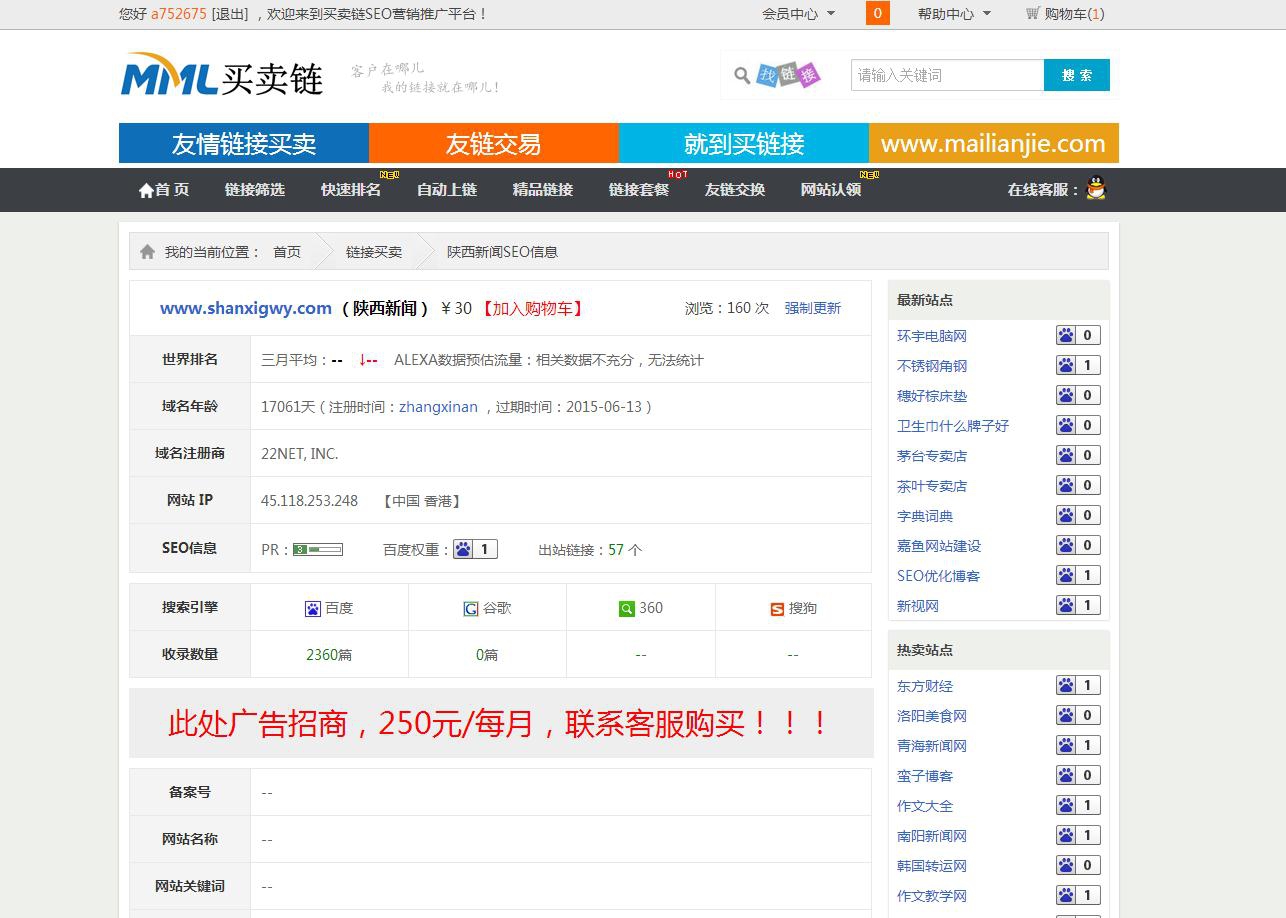Screen dimensions: 1286x918
Task: Click the Baidu weight badge next to 不锈钢角钢
Action: coord(1078,365)
